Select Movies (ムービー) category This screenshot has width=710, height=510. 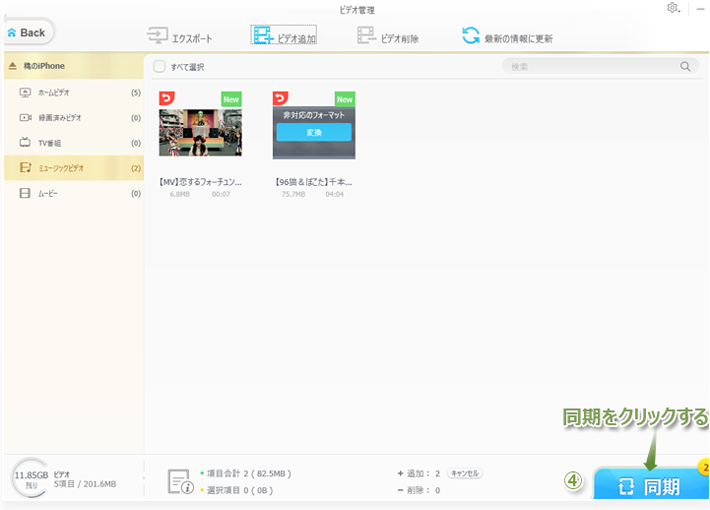(60, 193)
